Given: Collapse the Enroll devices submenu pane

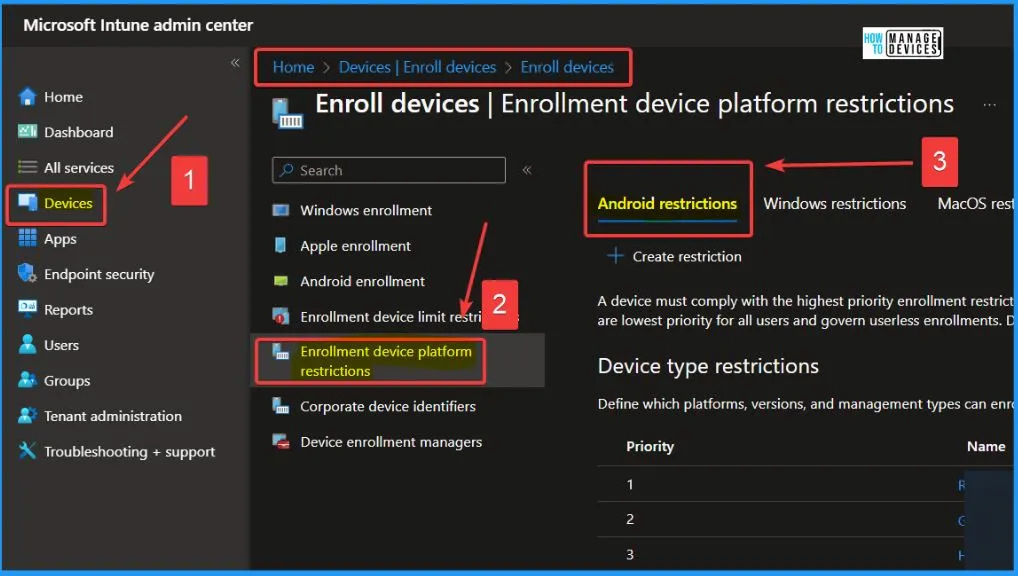Looking at the screenshot, I should [x=527, y=170].
